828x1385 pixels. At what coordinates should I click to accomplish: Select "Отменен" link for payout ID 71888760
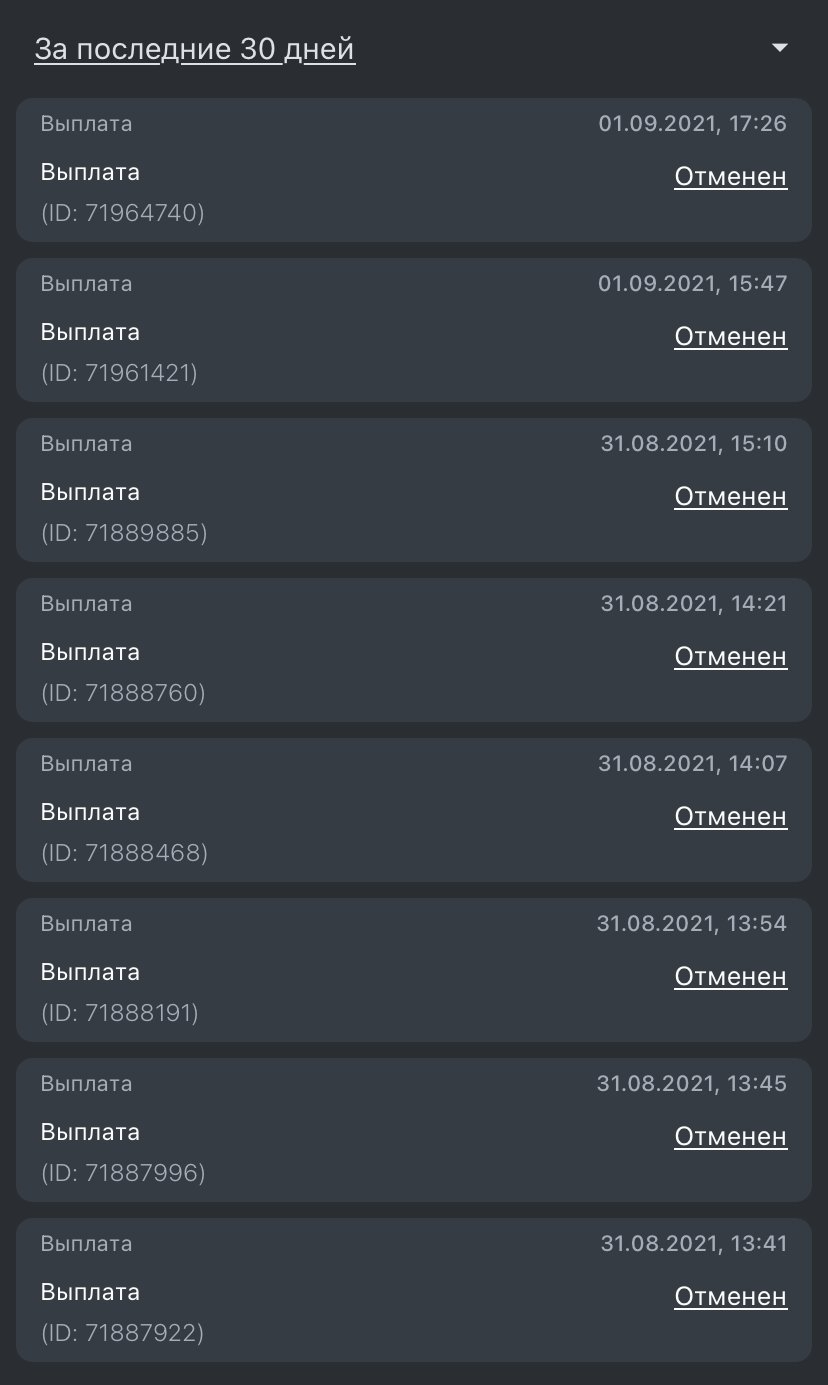pos(730,657)
